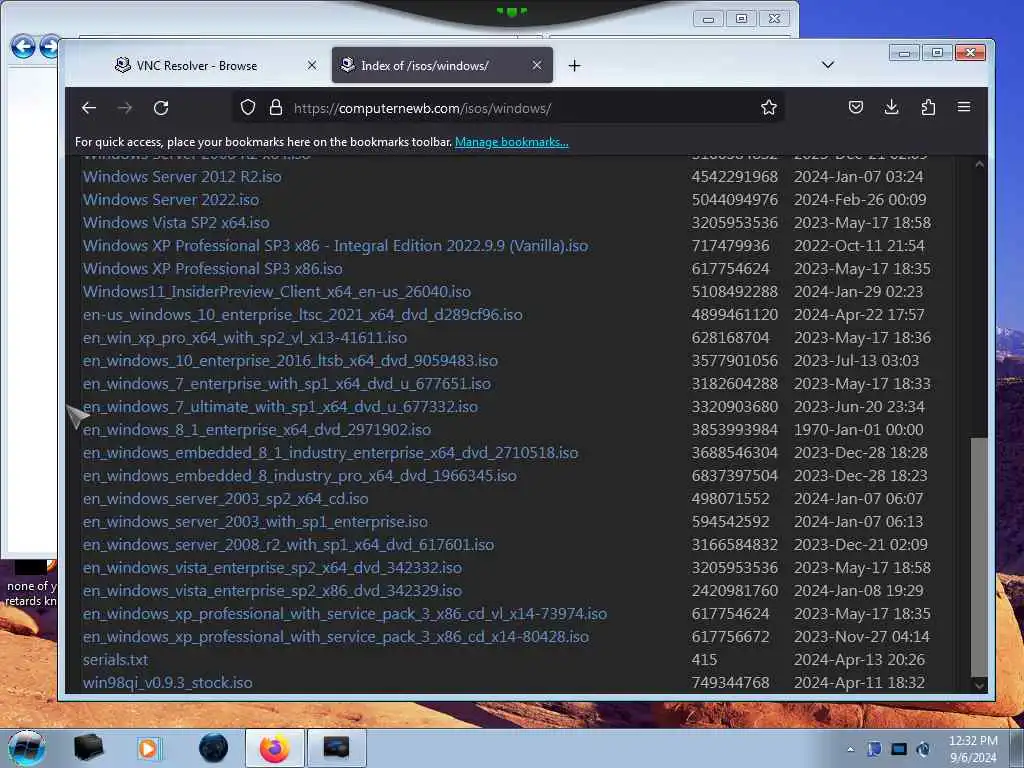The height and width of the screenshot is (768, 1024).
Task: Click the page scrollbar down arrow
Action: (x=979, y=685)
